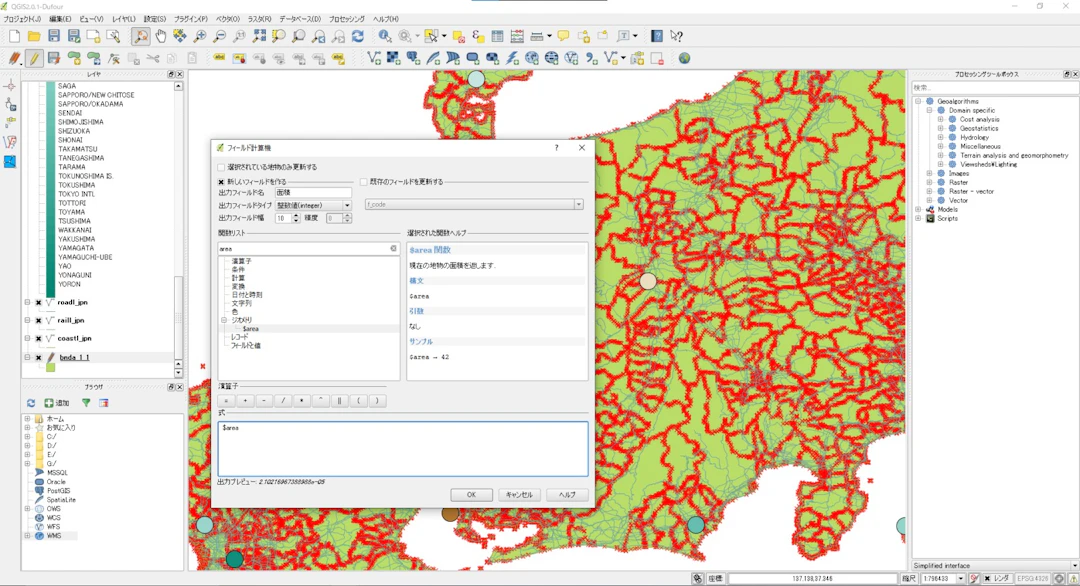1080x586 pixels.
Task: Click the Add Vector Layer icon
Action: tap(374, 59)
